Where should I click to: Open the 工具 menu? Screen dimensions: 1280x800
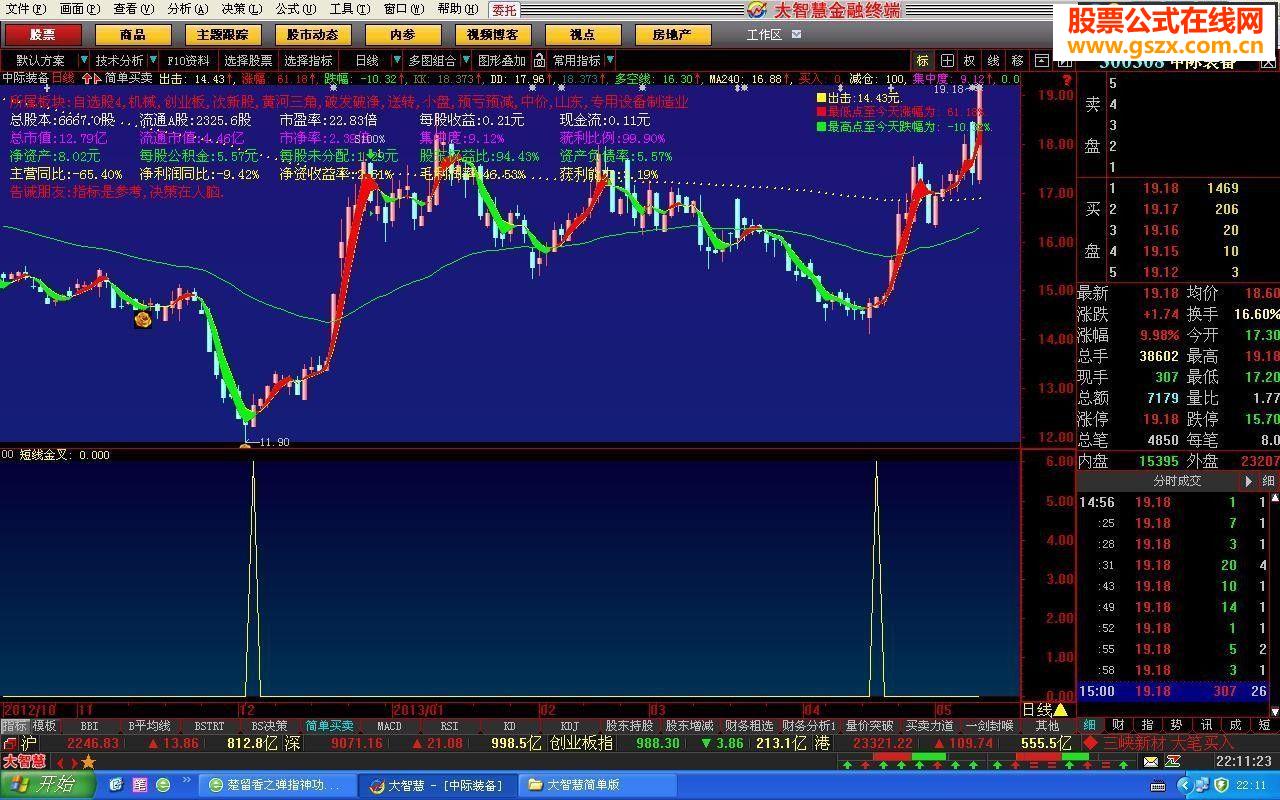coord(349,9)
